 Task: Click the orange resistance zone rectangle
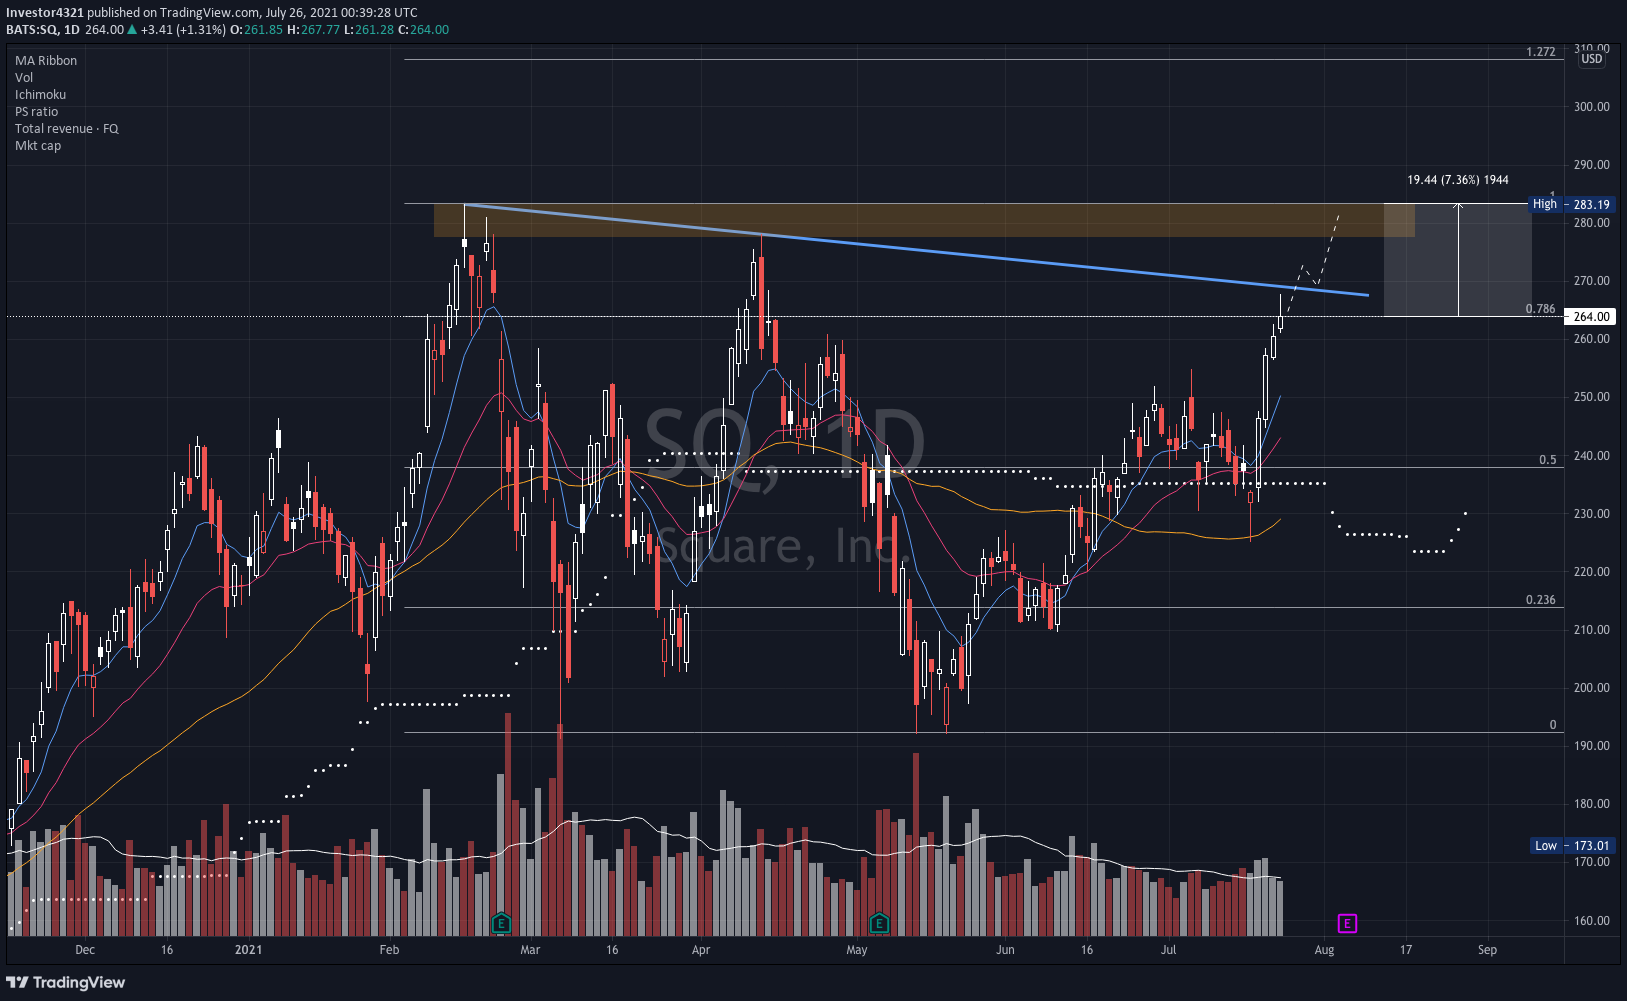click(x=924, y=220)
